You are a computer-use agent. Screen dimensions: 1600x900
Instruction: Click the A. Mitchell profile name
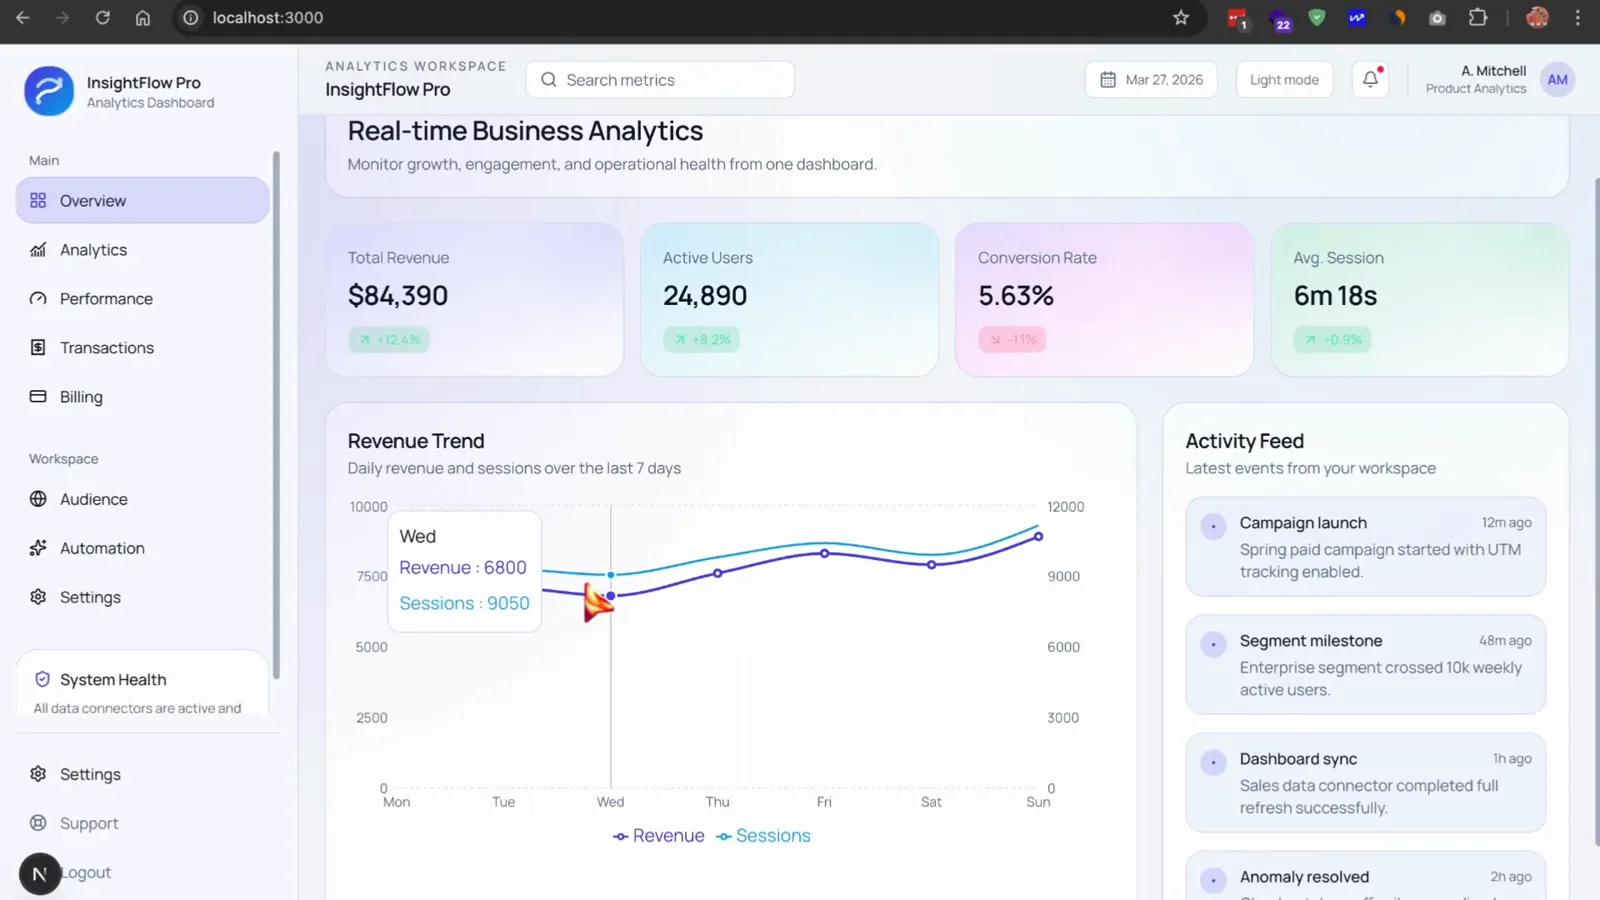pyautogui.click(x=1493, y=71)
